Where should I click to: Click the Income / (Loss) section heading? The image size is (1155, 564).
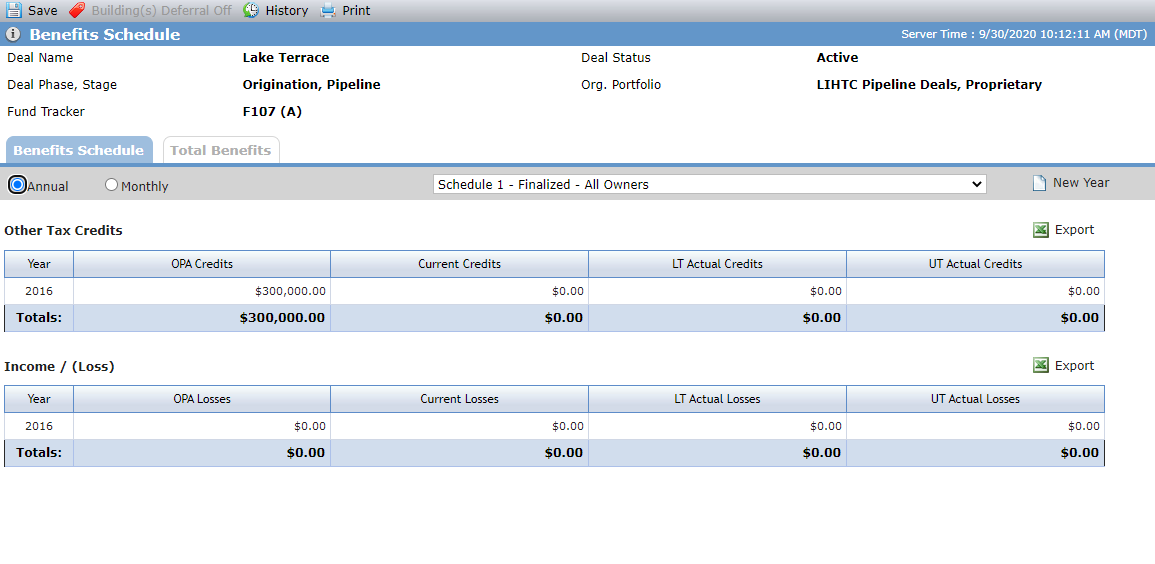pos(59,366)
